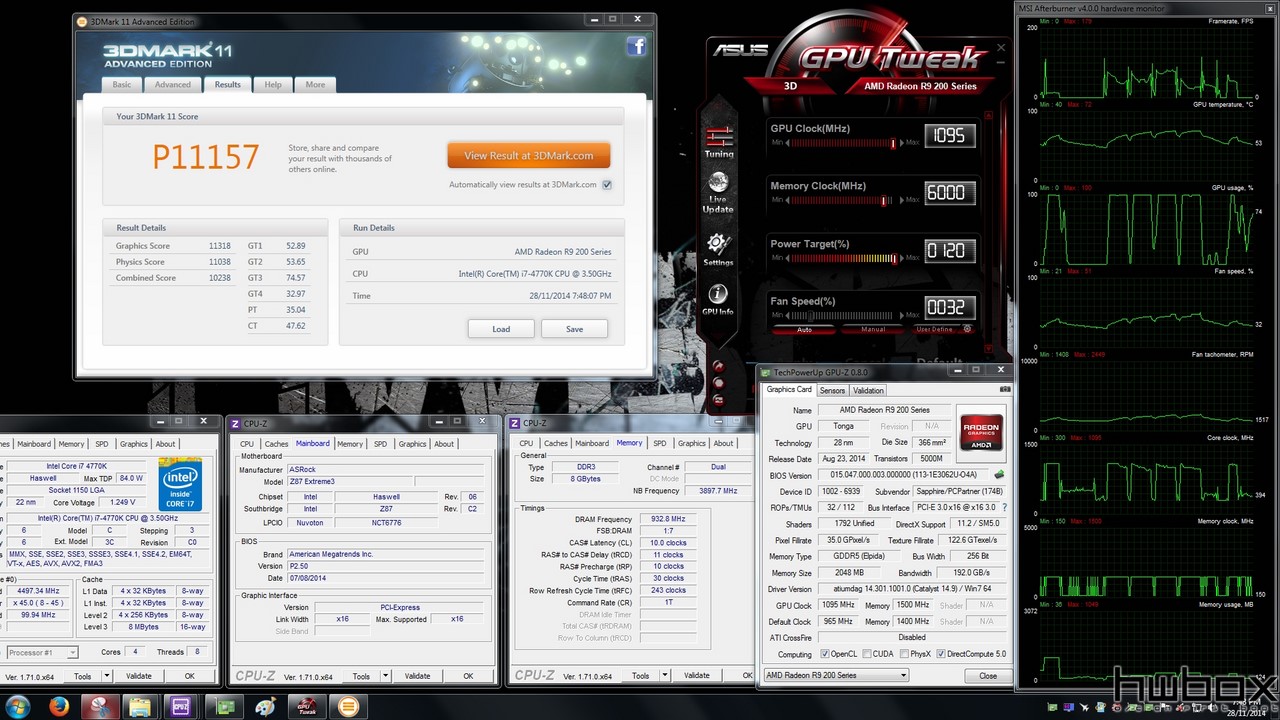Open GPU Info in GPU Tweak
The width and height of the screenshot is (1280, 720).
click(x=717, y=300)
